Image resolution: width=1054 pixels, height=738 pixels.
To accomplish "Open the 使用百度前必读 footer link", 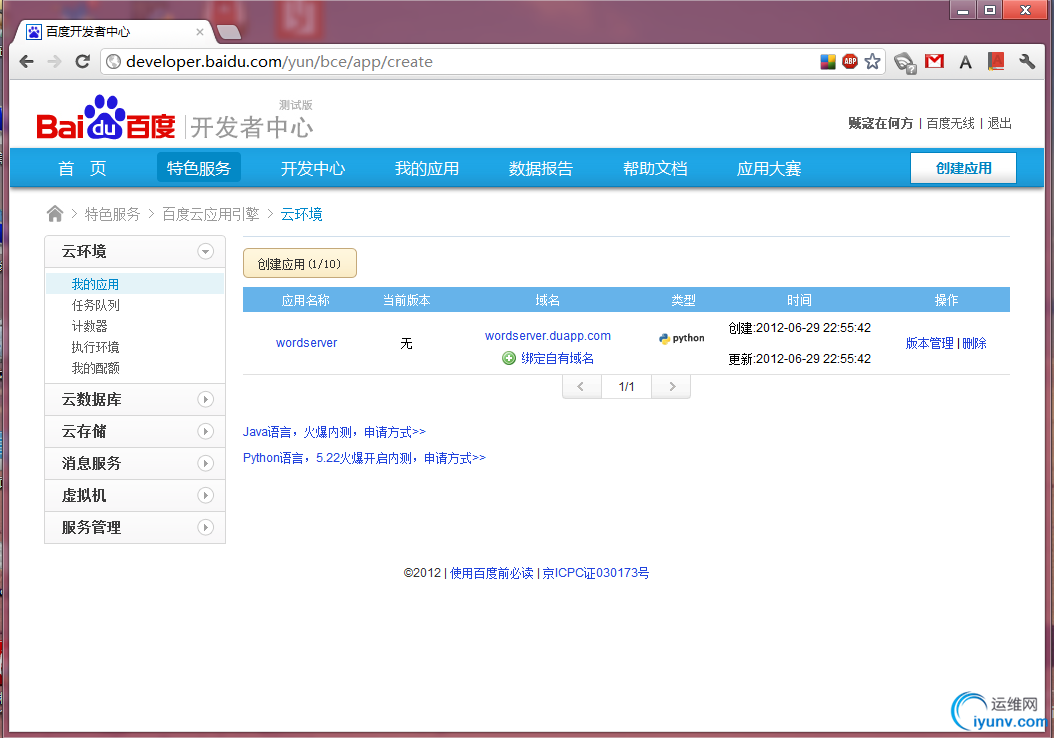I will coord(491,573).
